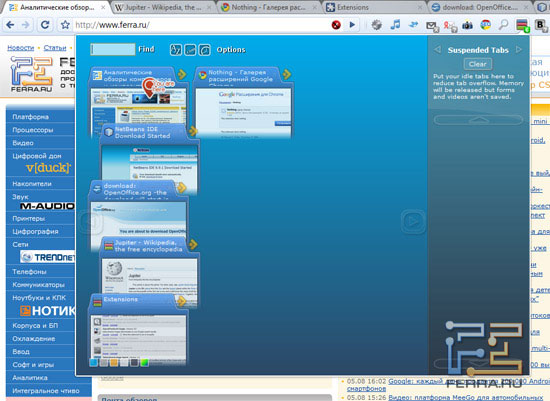Open the Аналитические обзоры page thumbnail
Image resolution: width=550 pixels, height=401 pixels.
click(x=139, y=106)
